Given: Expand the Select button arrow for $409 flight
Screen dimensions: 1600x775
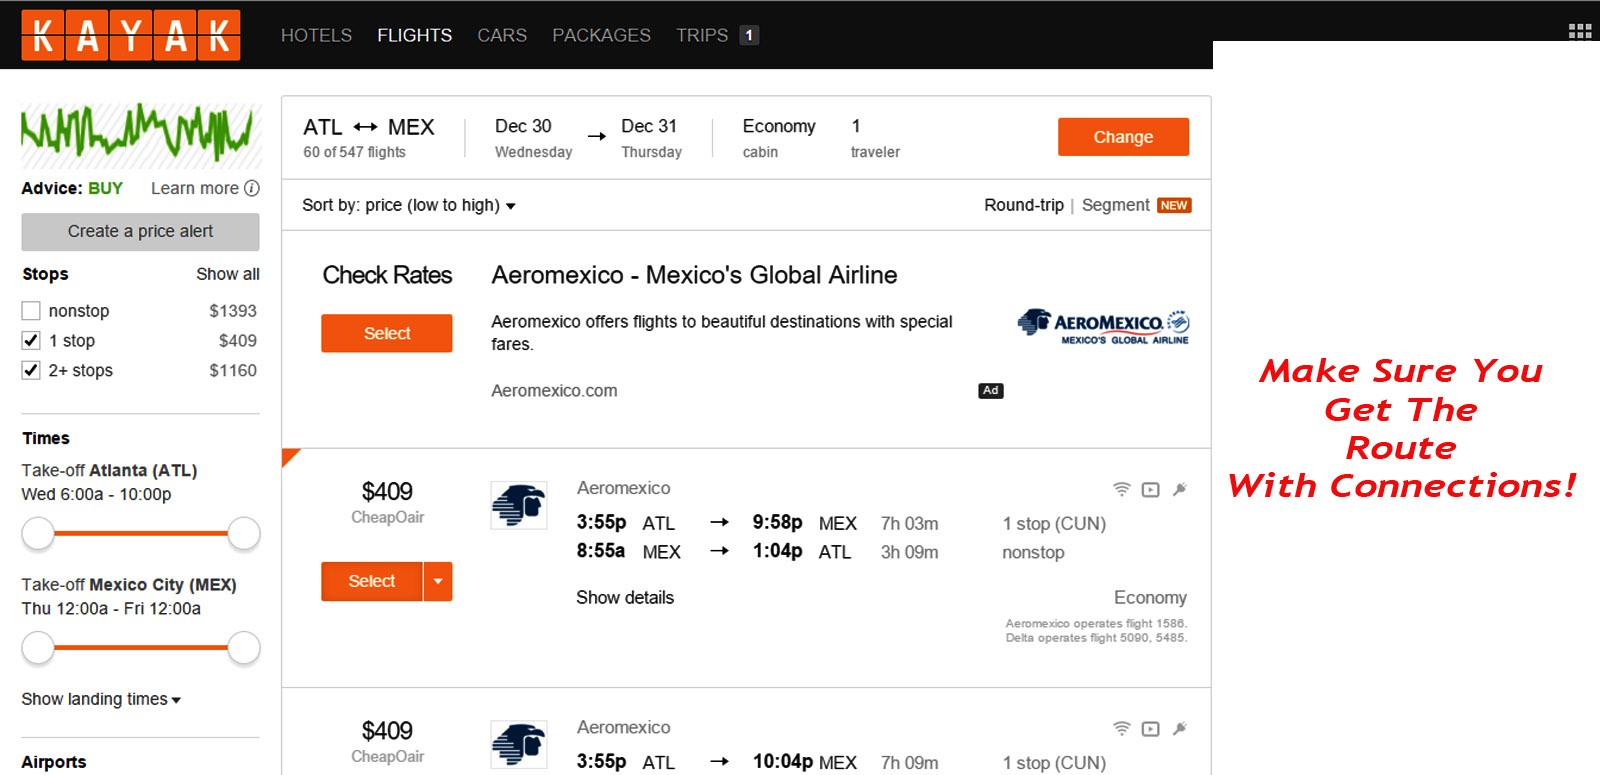Looking at the screenshot, I should 438,581.
